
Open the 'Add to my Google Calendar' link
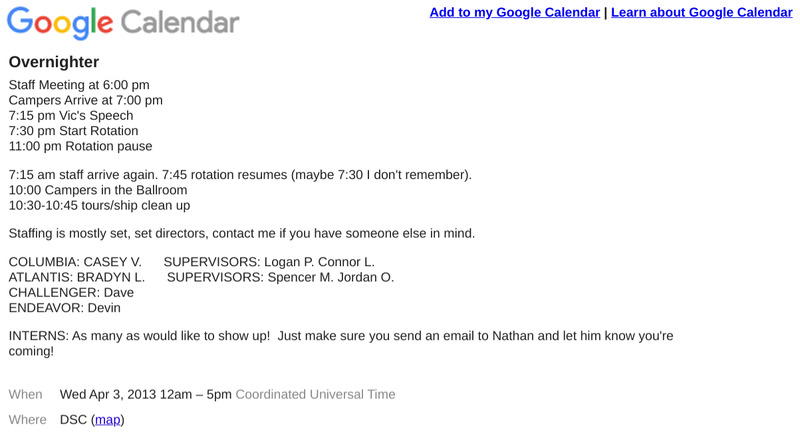coord(515,13)
